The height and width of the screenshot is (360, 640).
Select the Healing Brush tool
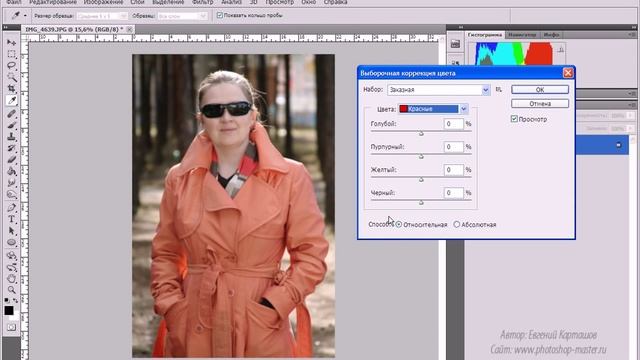[x=11, y=113]
